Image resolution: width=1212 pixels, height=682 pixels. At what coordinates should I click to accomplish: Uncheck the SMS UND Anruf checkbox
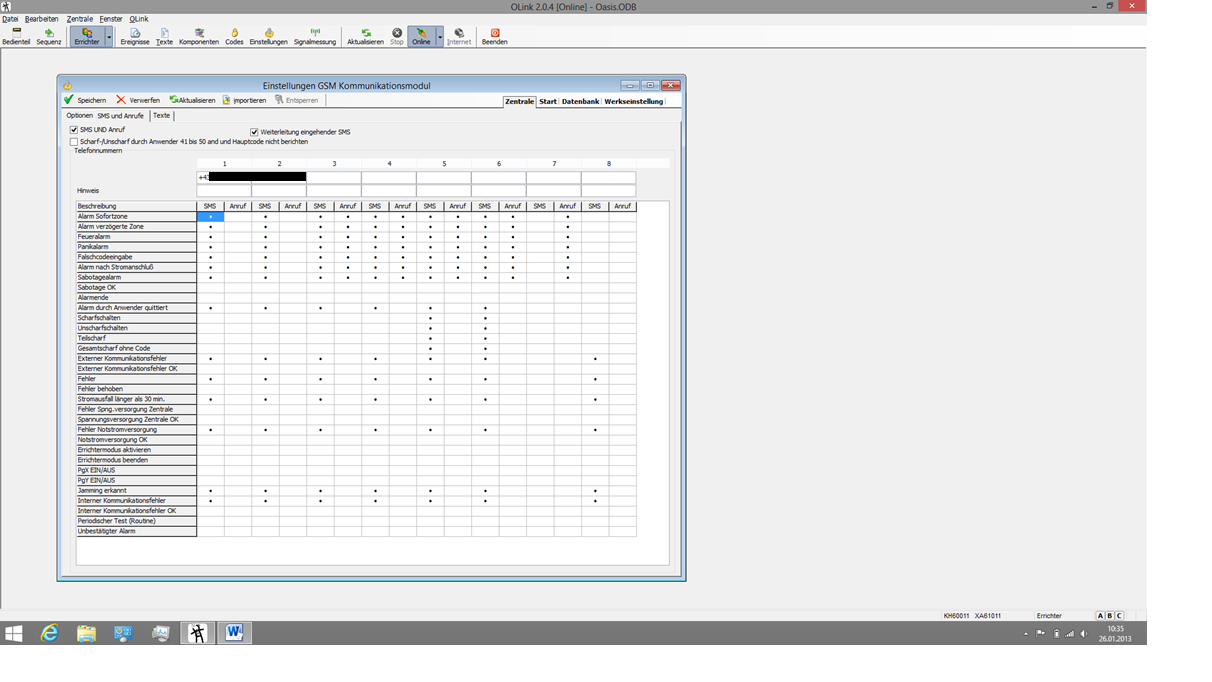(74, 130)
